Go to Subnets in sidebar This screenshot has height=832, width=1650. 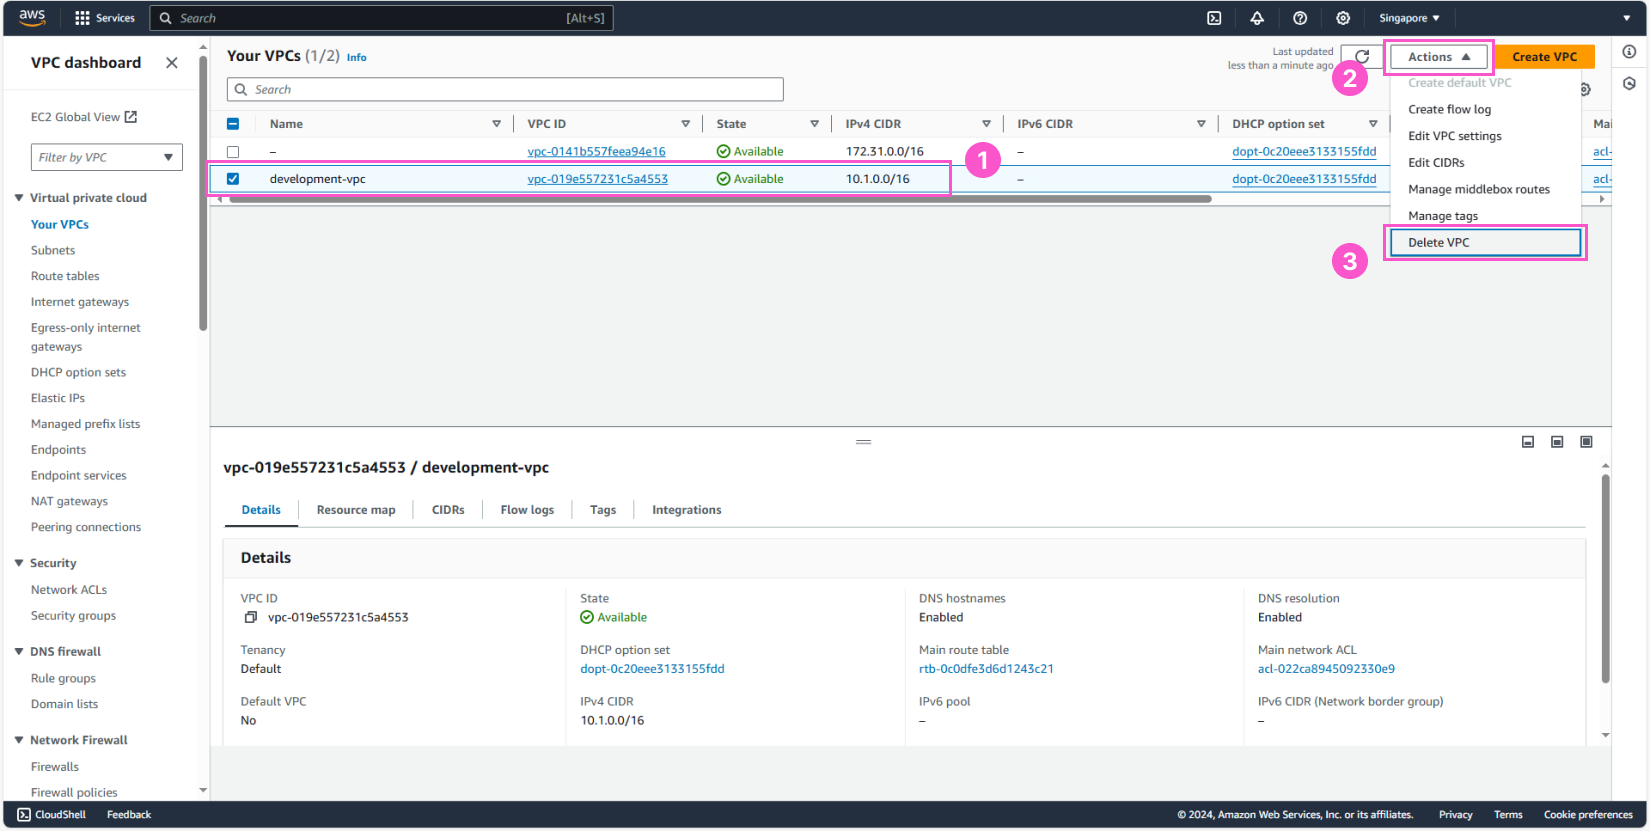point(53,251)
